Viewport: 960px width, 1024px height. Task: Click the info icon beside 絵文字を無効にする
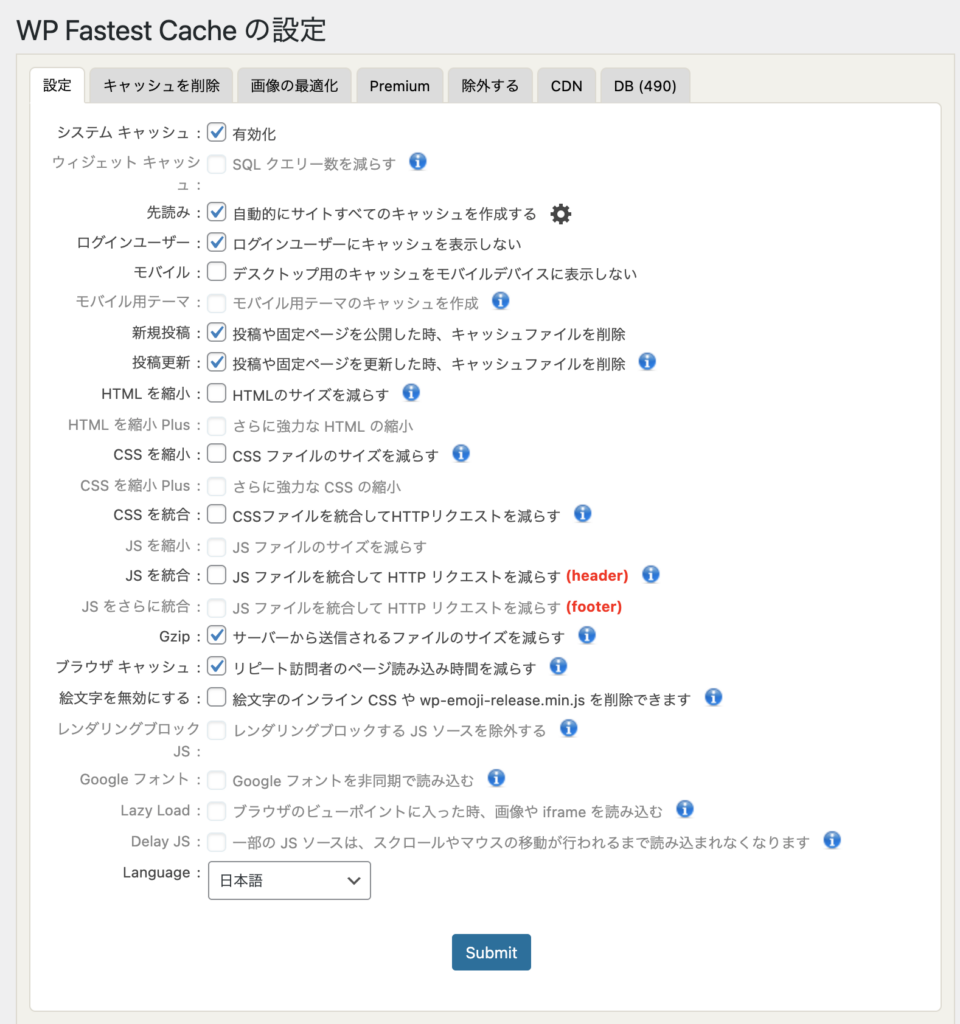click(713, 697)
